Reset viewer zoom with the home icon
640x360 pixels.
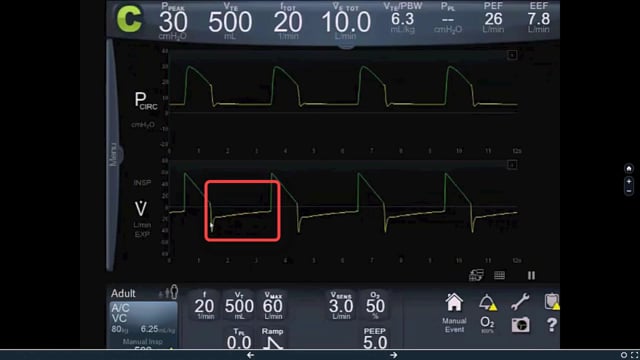[x=629, y=169]
